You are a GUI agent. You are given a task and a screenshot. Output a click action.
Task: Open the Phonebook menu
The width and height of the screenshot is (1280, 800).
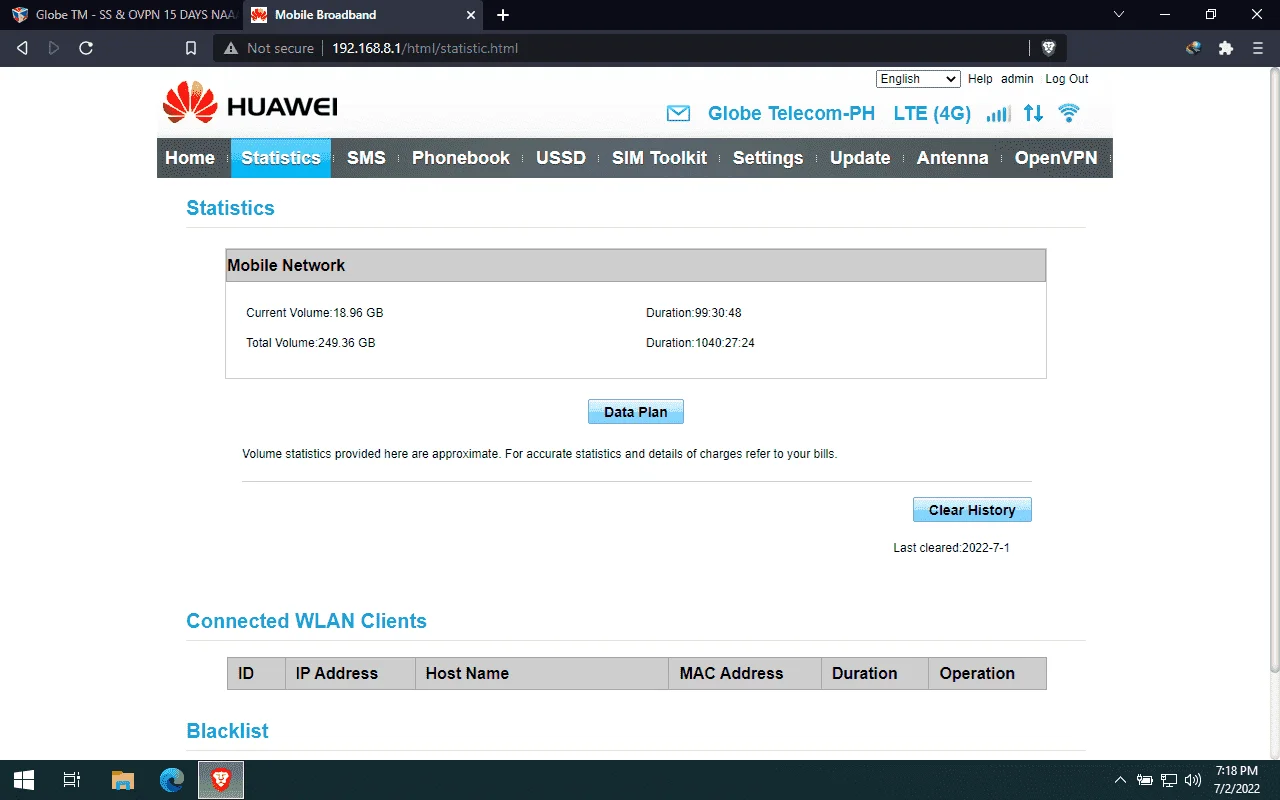461,158
